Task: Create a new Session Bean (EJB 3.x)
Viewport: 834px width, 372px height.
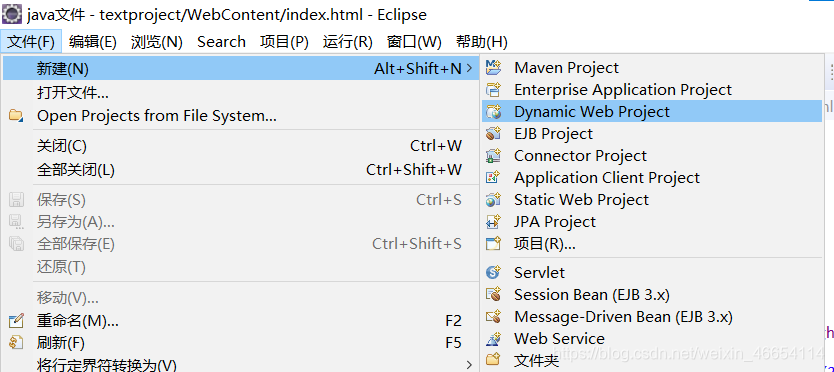Action: coord(652,294)
